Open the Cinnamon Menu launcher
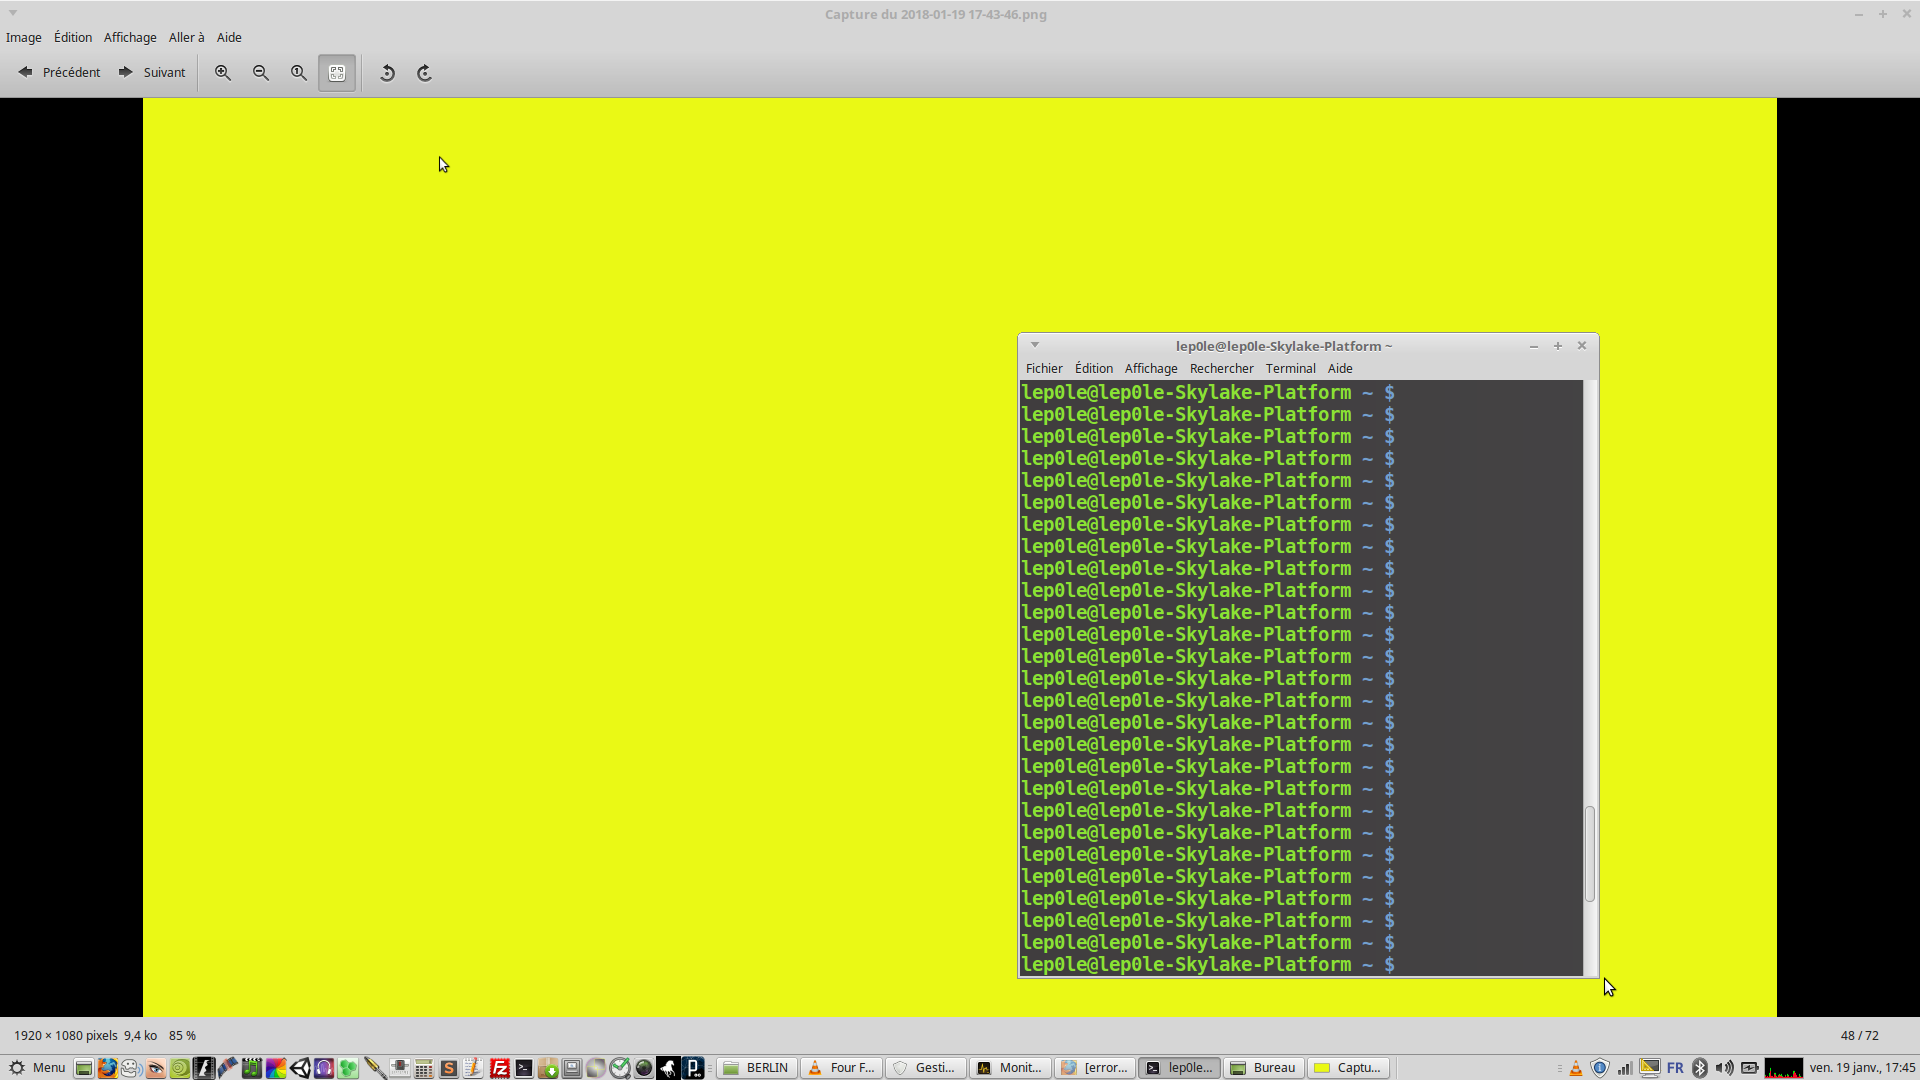The image size is (1920, 1080). click(x=38, y=1068)
